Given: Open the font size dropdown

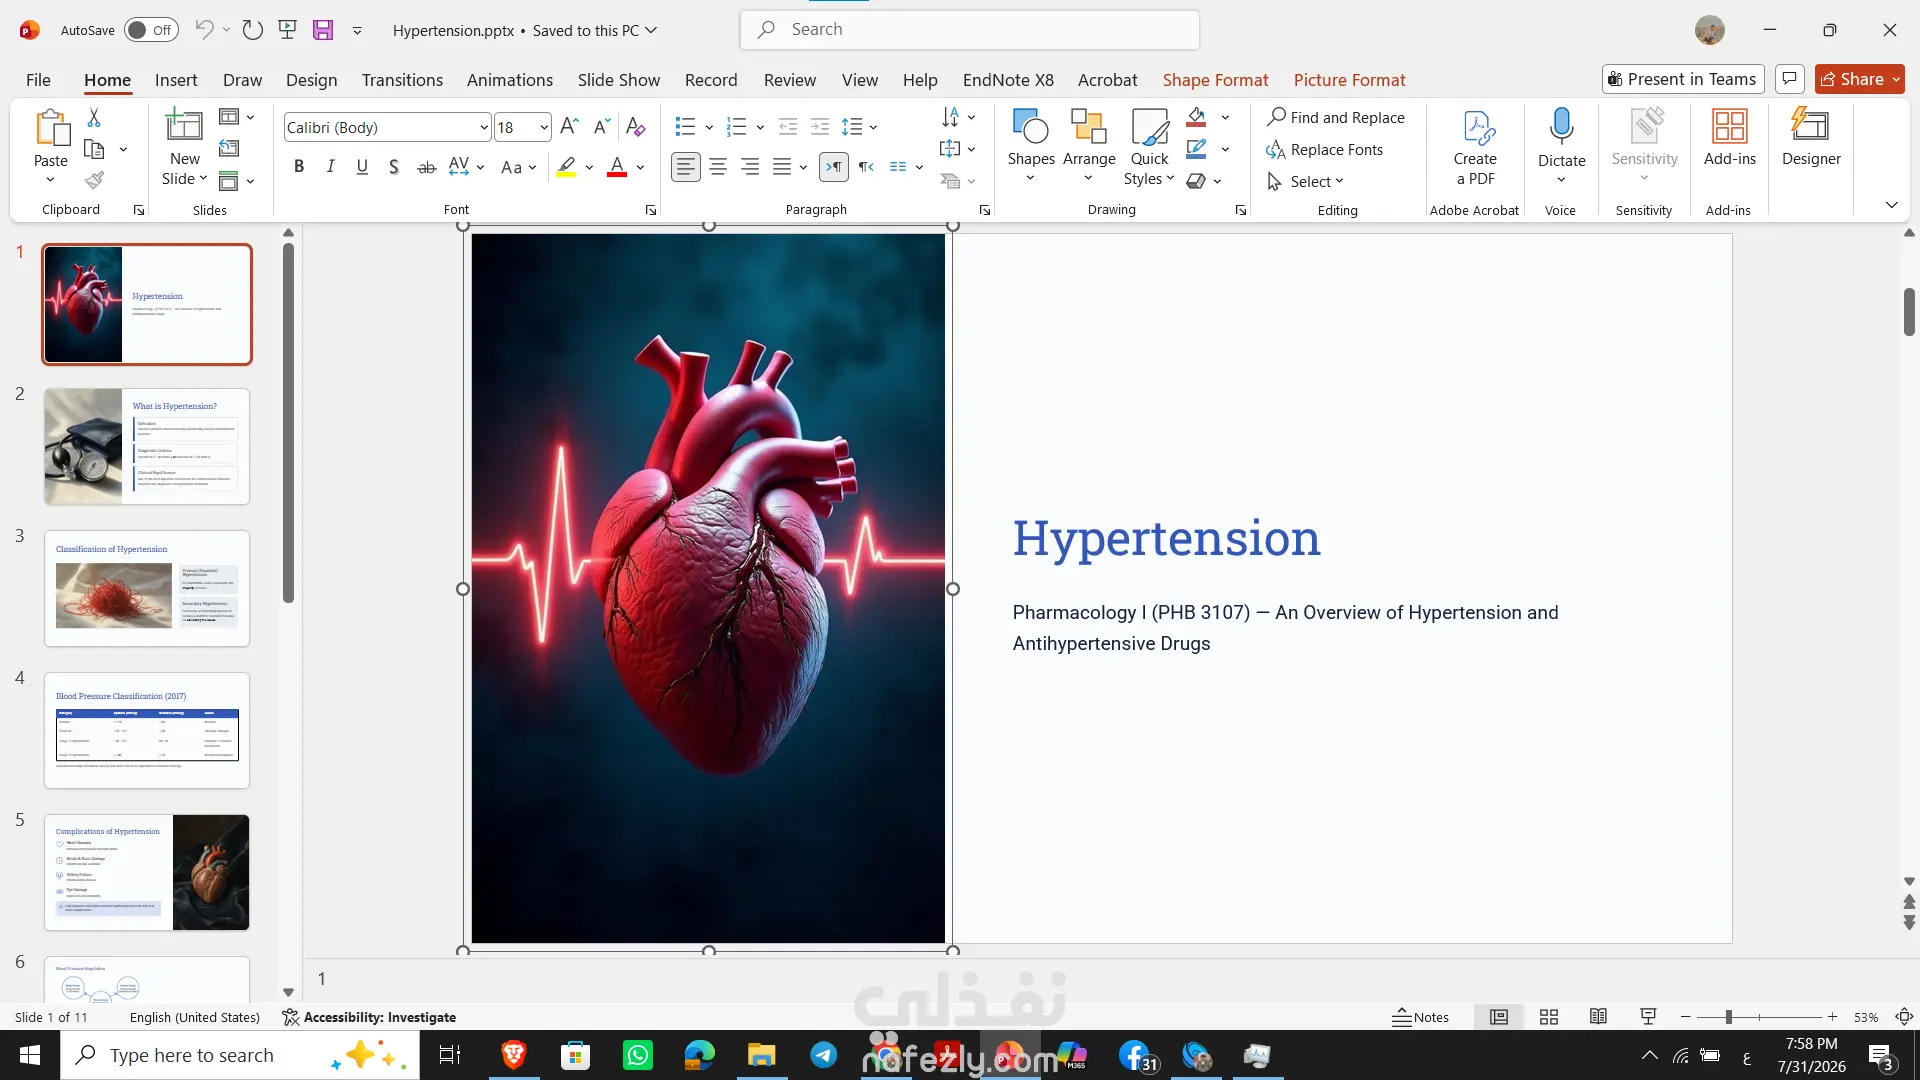Looking at the screenshot, I should tap(544, 127).
